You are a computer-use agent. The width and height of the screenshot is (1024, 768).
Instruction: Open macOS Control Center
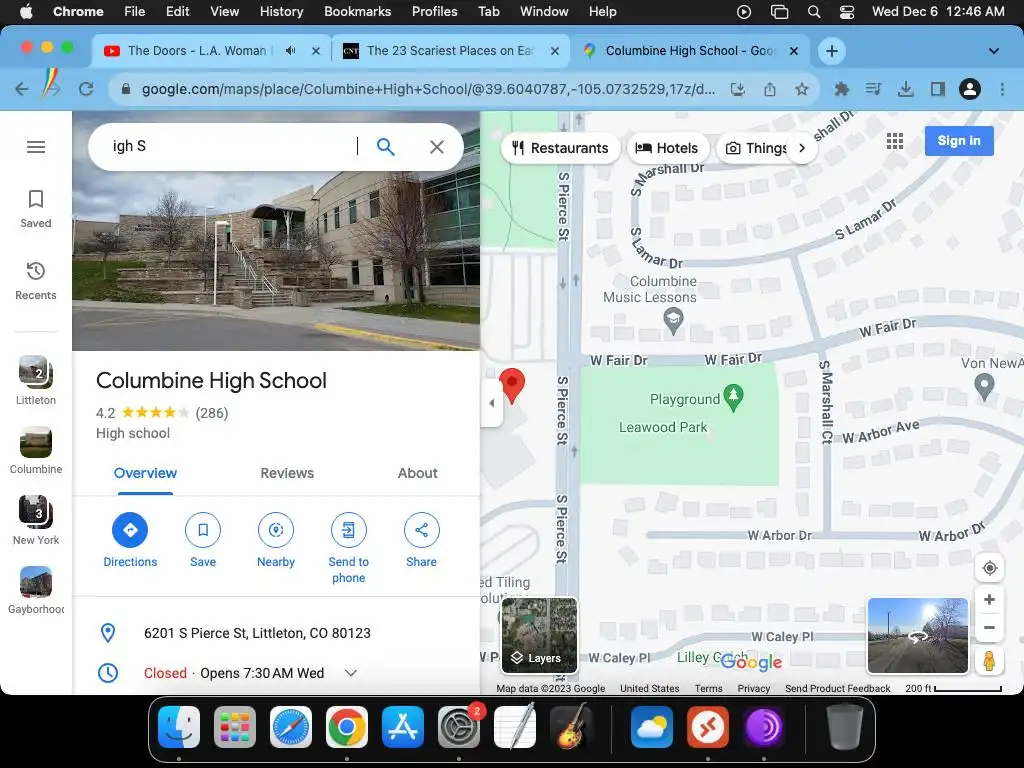(x=846, y=11)
